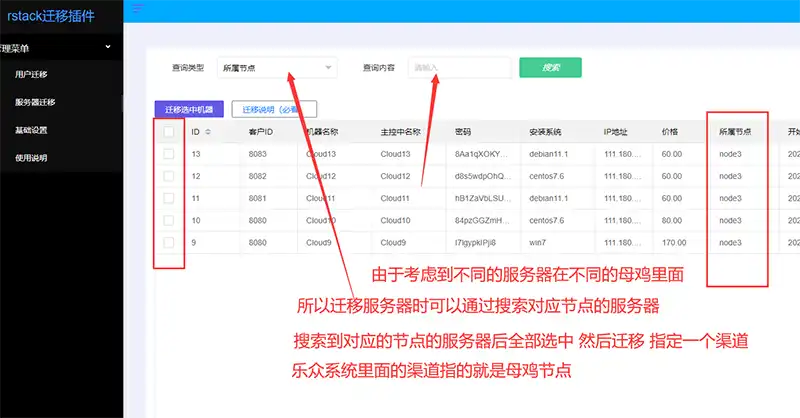Click the 迁移说明 outlined button
800x418 pixels.
[x=274, y=109]
